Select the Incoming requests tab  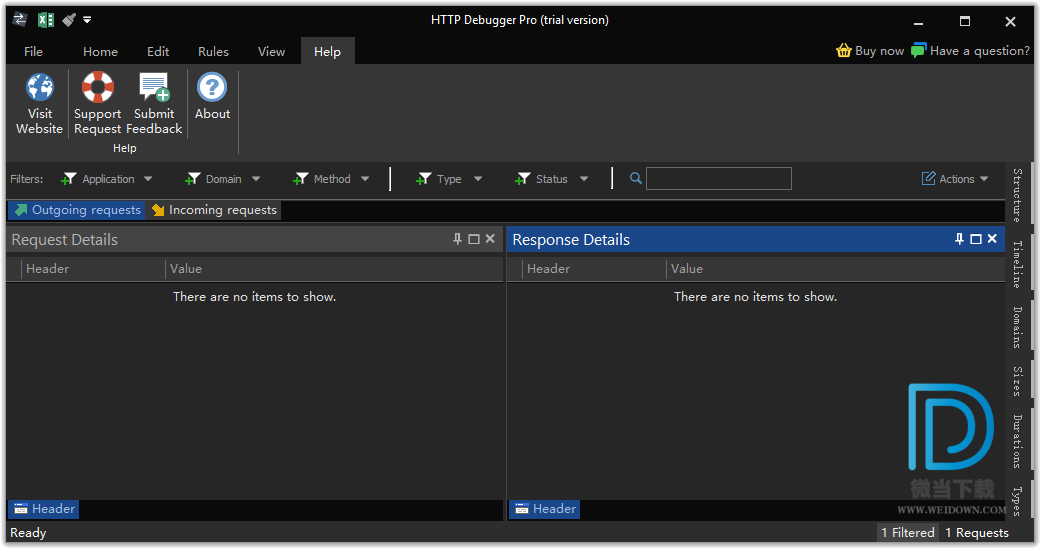pos(214,210)
